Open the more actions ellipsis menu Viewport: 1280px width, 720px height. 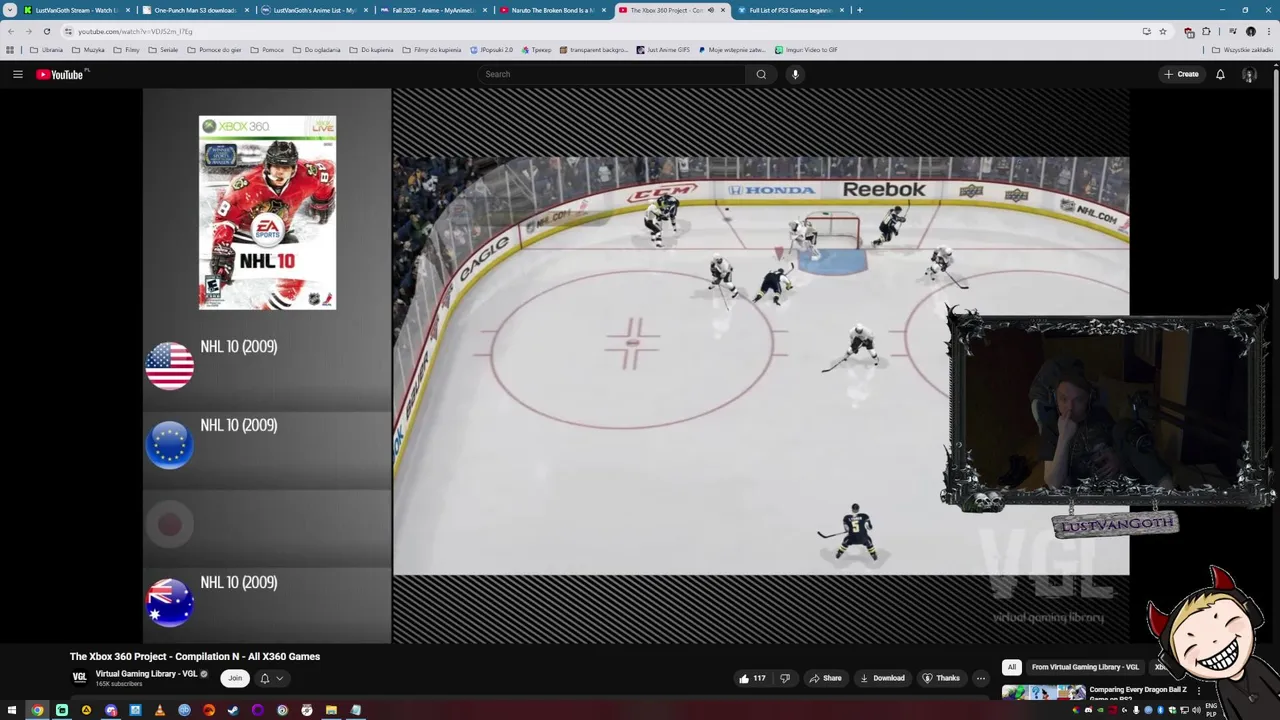(980, 678)
